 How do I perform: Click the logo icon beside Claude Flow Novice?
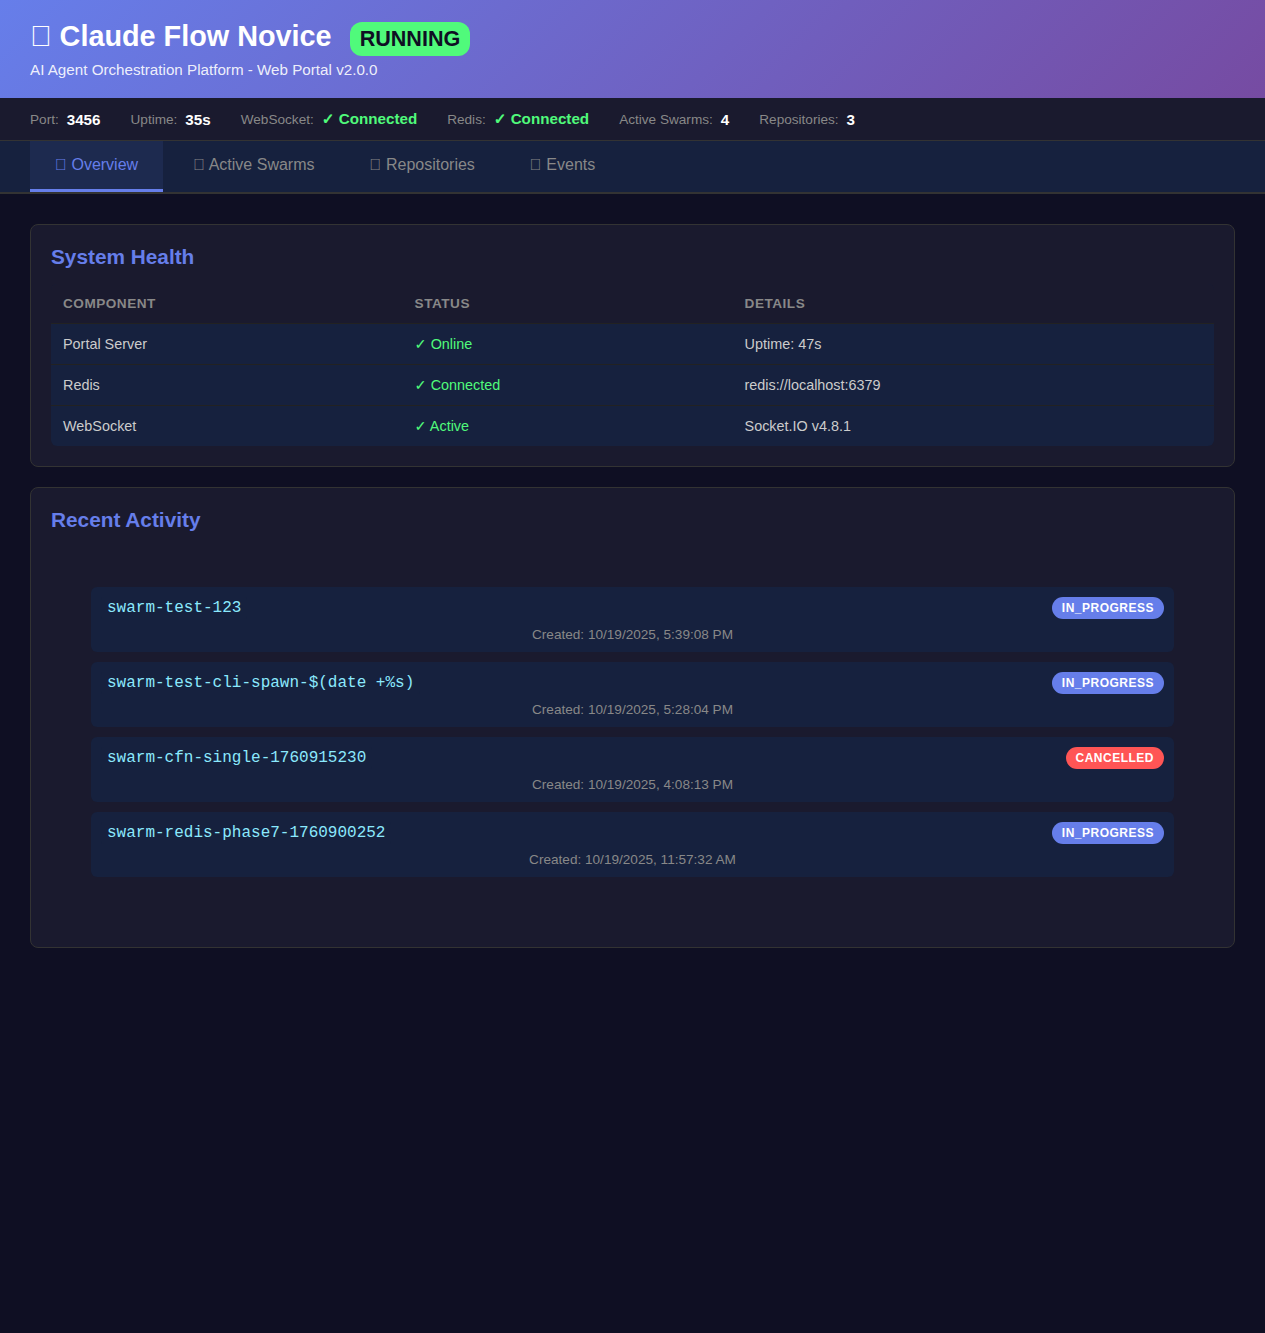point(41,36)
